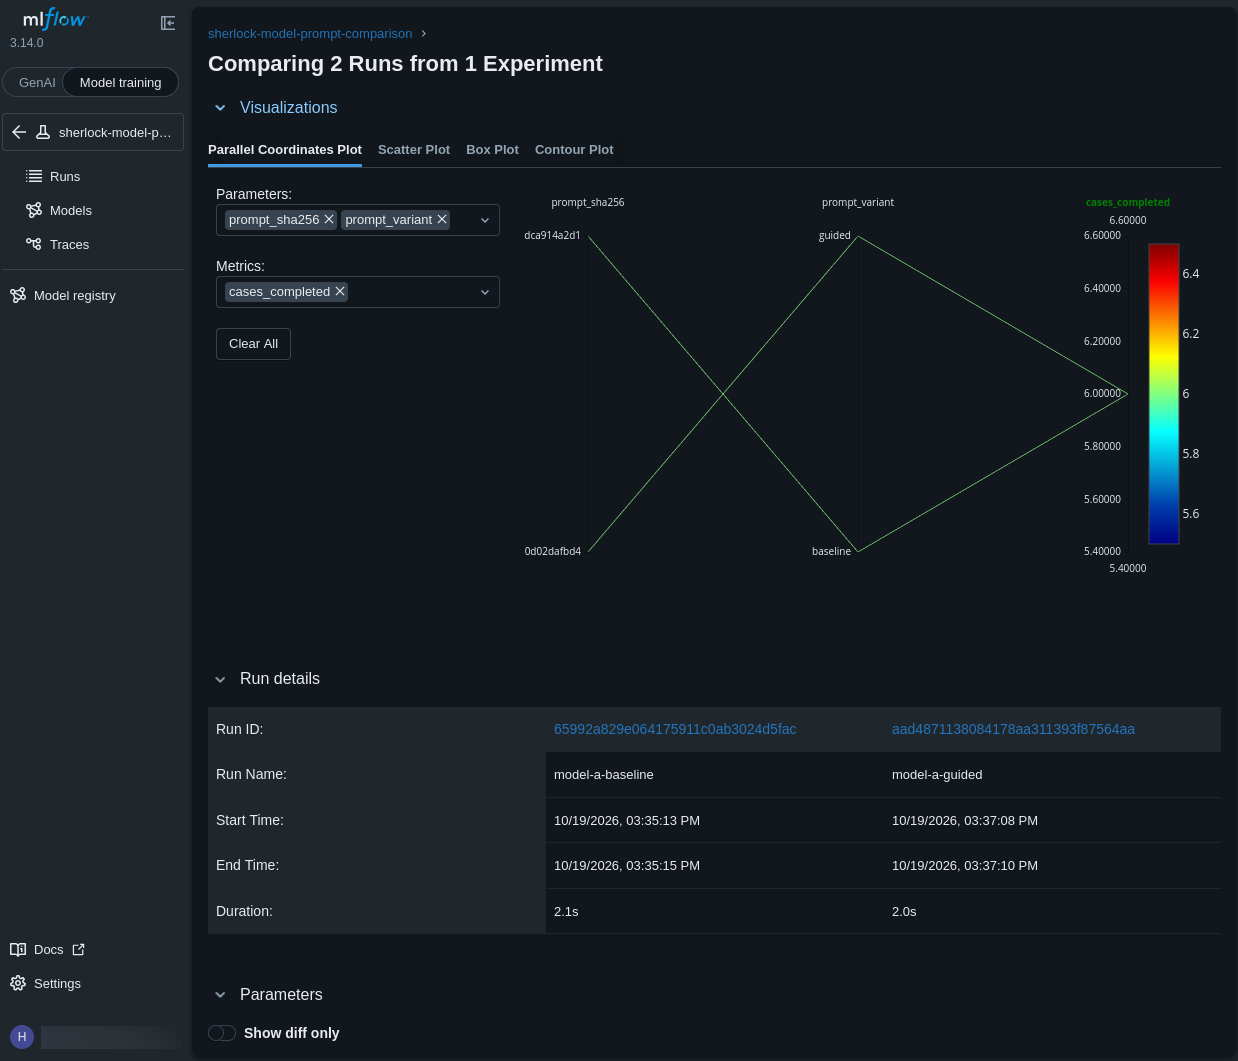Click the breadcrumb chevron after experiment name
This screenshot has height=1061, width=1238.
point(423,34)
